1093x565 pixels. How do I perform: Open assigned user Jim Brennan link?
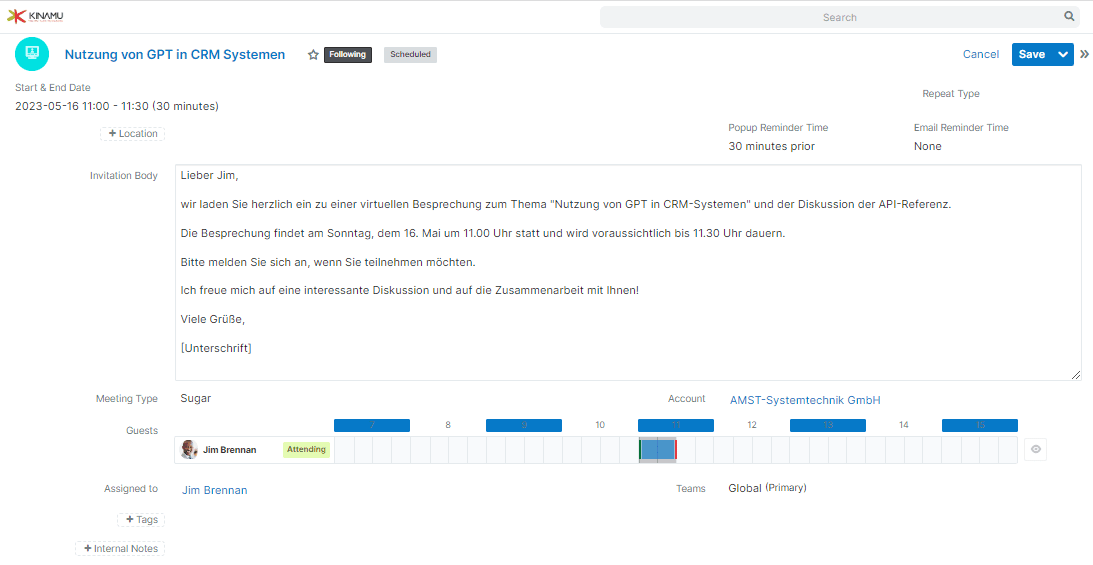pyautogui.click(x=215, y=490)
